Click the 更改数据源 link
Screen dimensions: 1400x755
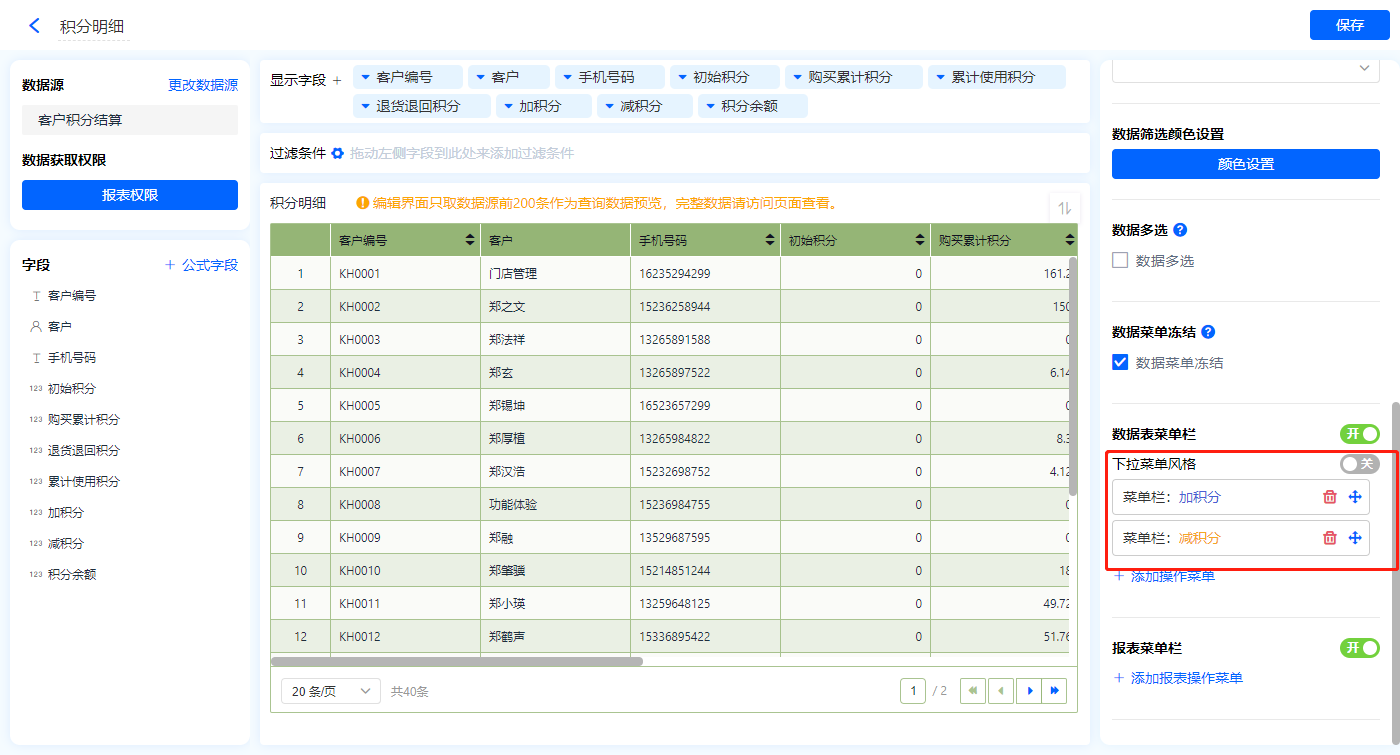coord(203,86)
